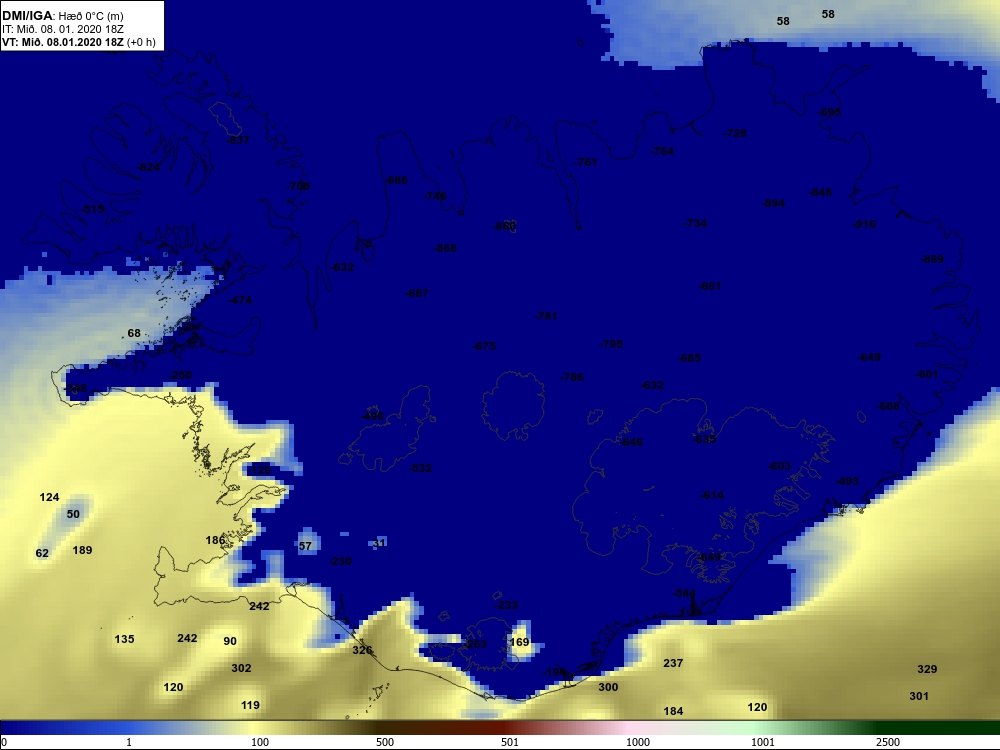Click the value 124 on the map
The image size is (1000, 750).
tap(49, 497)
